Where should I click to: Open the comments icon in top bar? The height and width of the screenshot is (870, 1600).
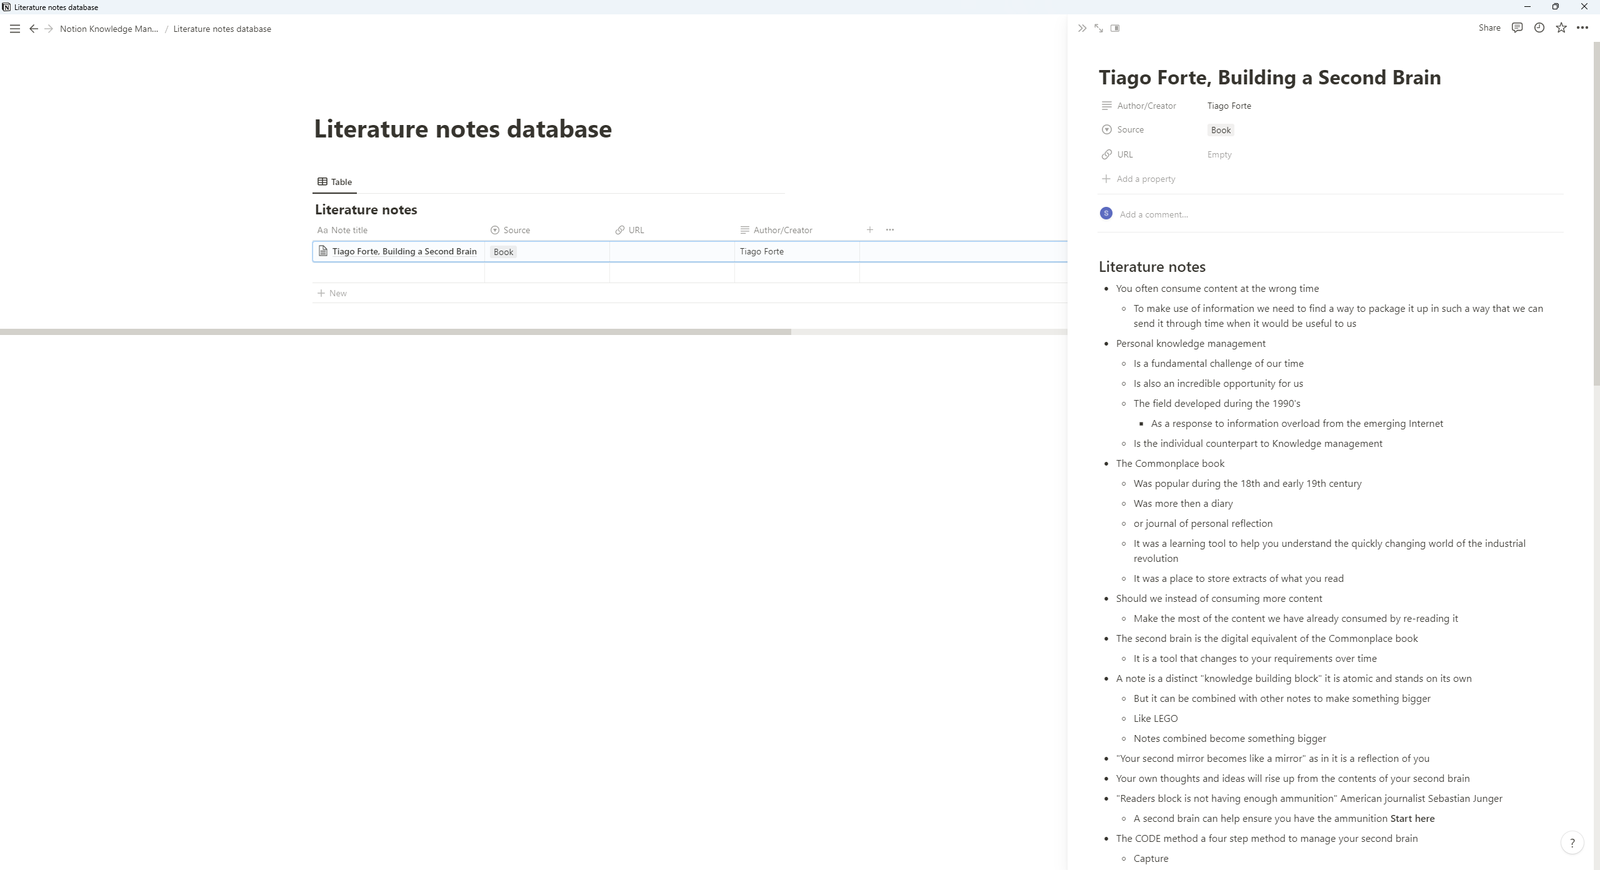(1517, 28)
